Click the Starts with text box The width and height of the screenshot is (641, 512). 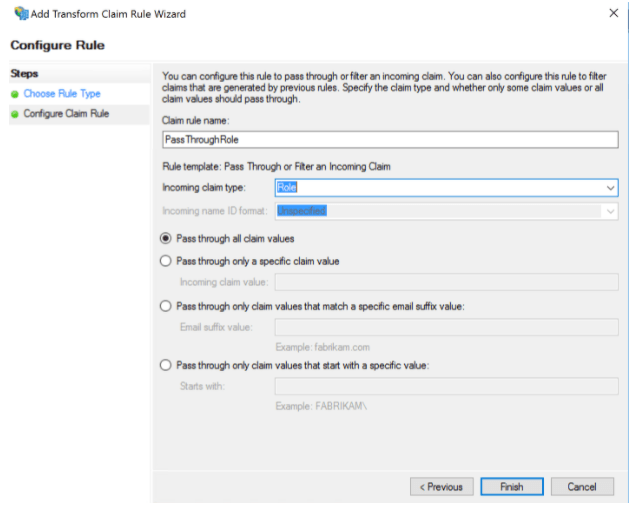coord(446,387)
